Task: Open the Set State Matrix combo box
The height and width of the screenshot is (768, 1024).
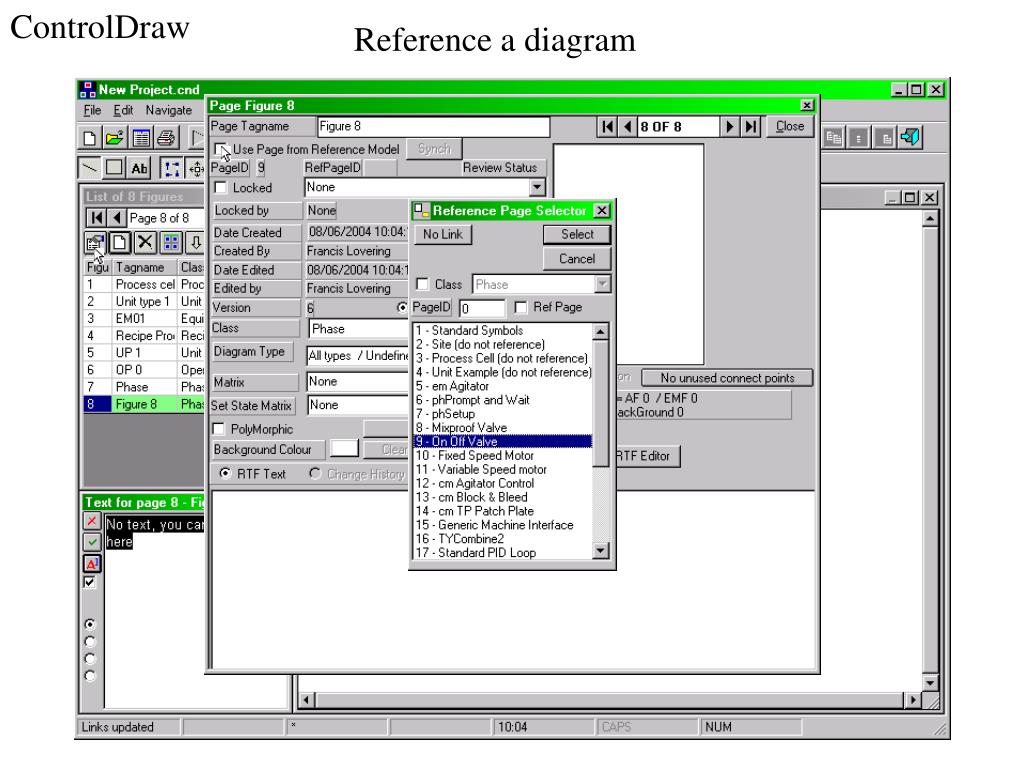Action: click(358, 405)
